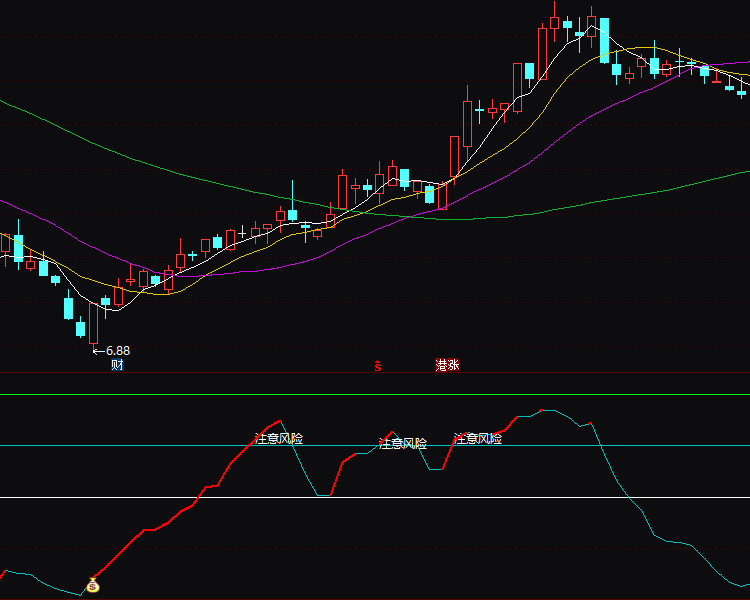Click the highest red candle at the peak
The width and height of the screenshot is (750, 600).
[555, 24]
